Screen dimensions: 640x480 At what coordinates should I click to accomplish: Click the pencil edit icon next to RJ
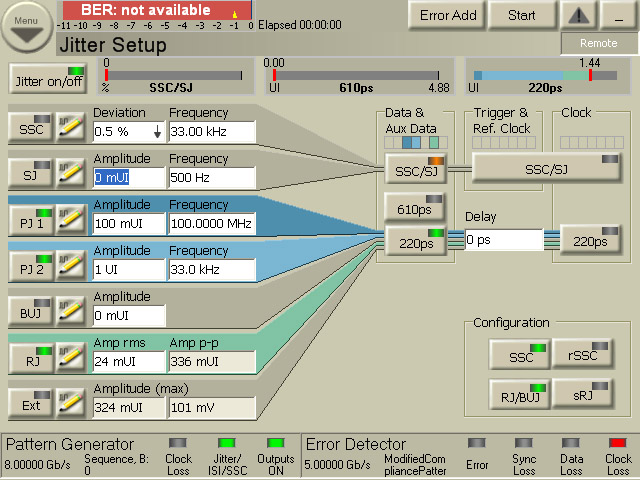click(x=70, y=356)
